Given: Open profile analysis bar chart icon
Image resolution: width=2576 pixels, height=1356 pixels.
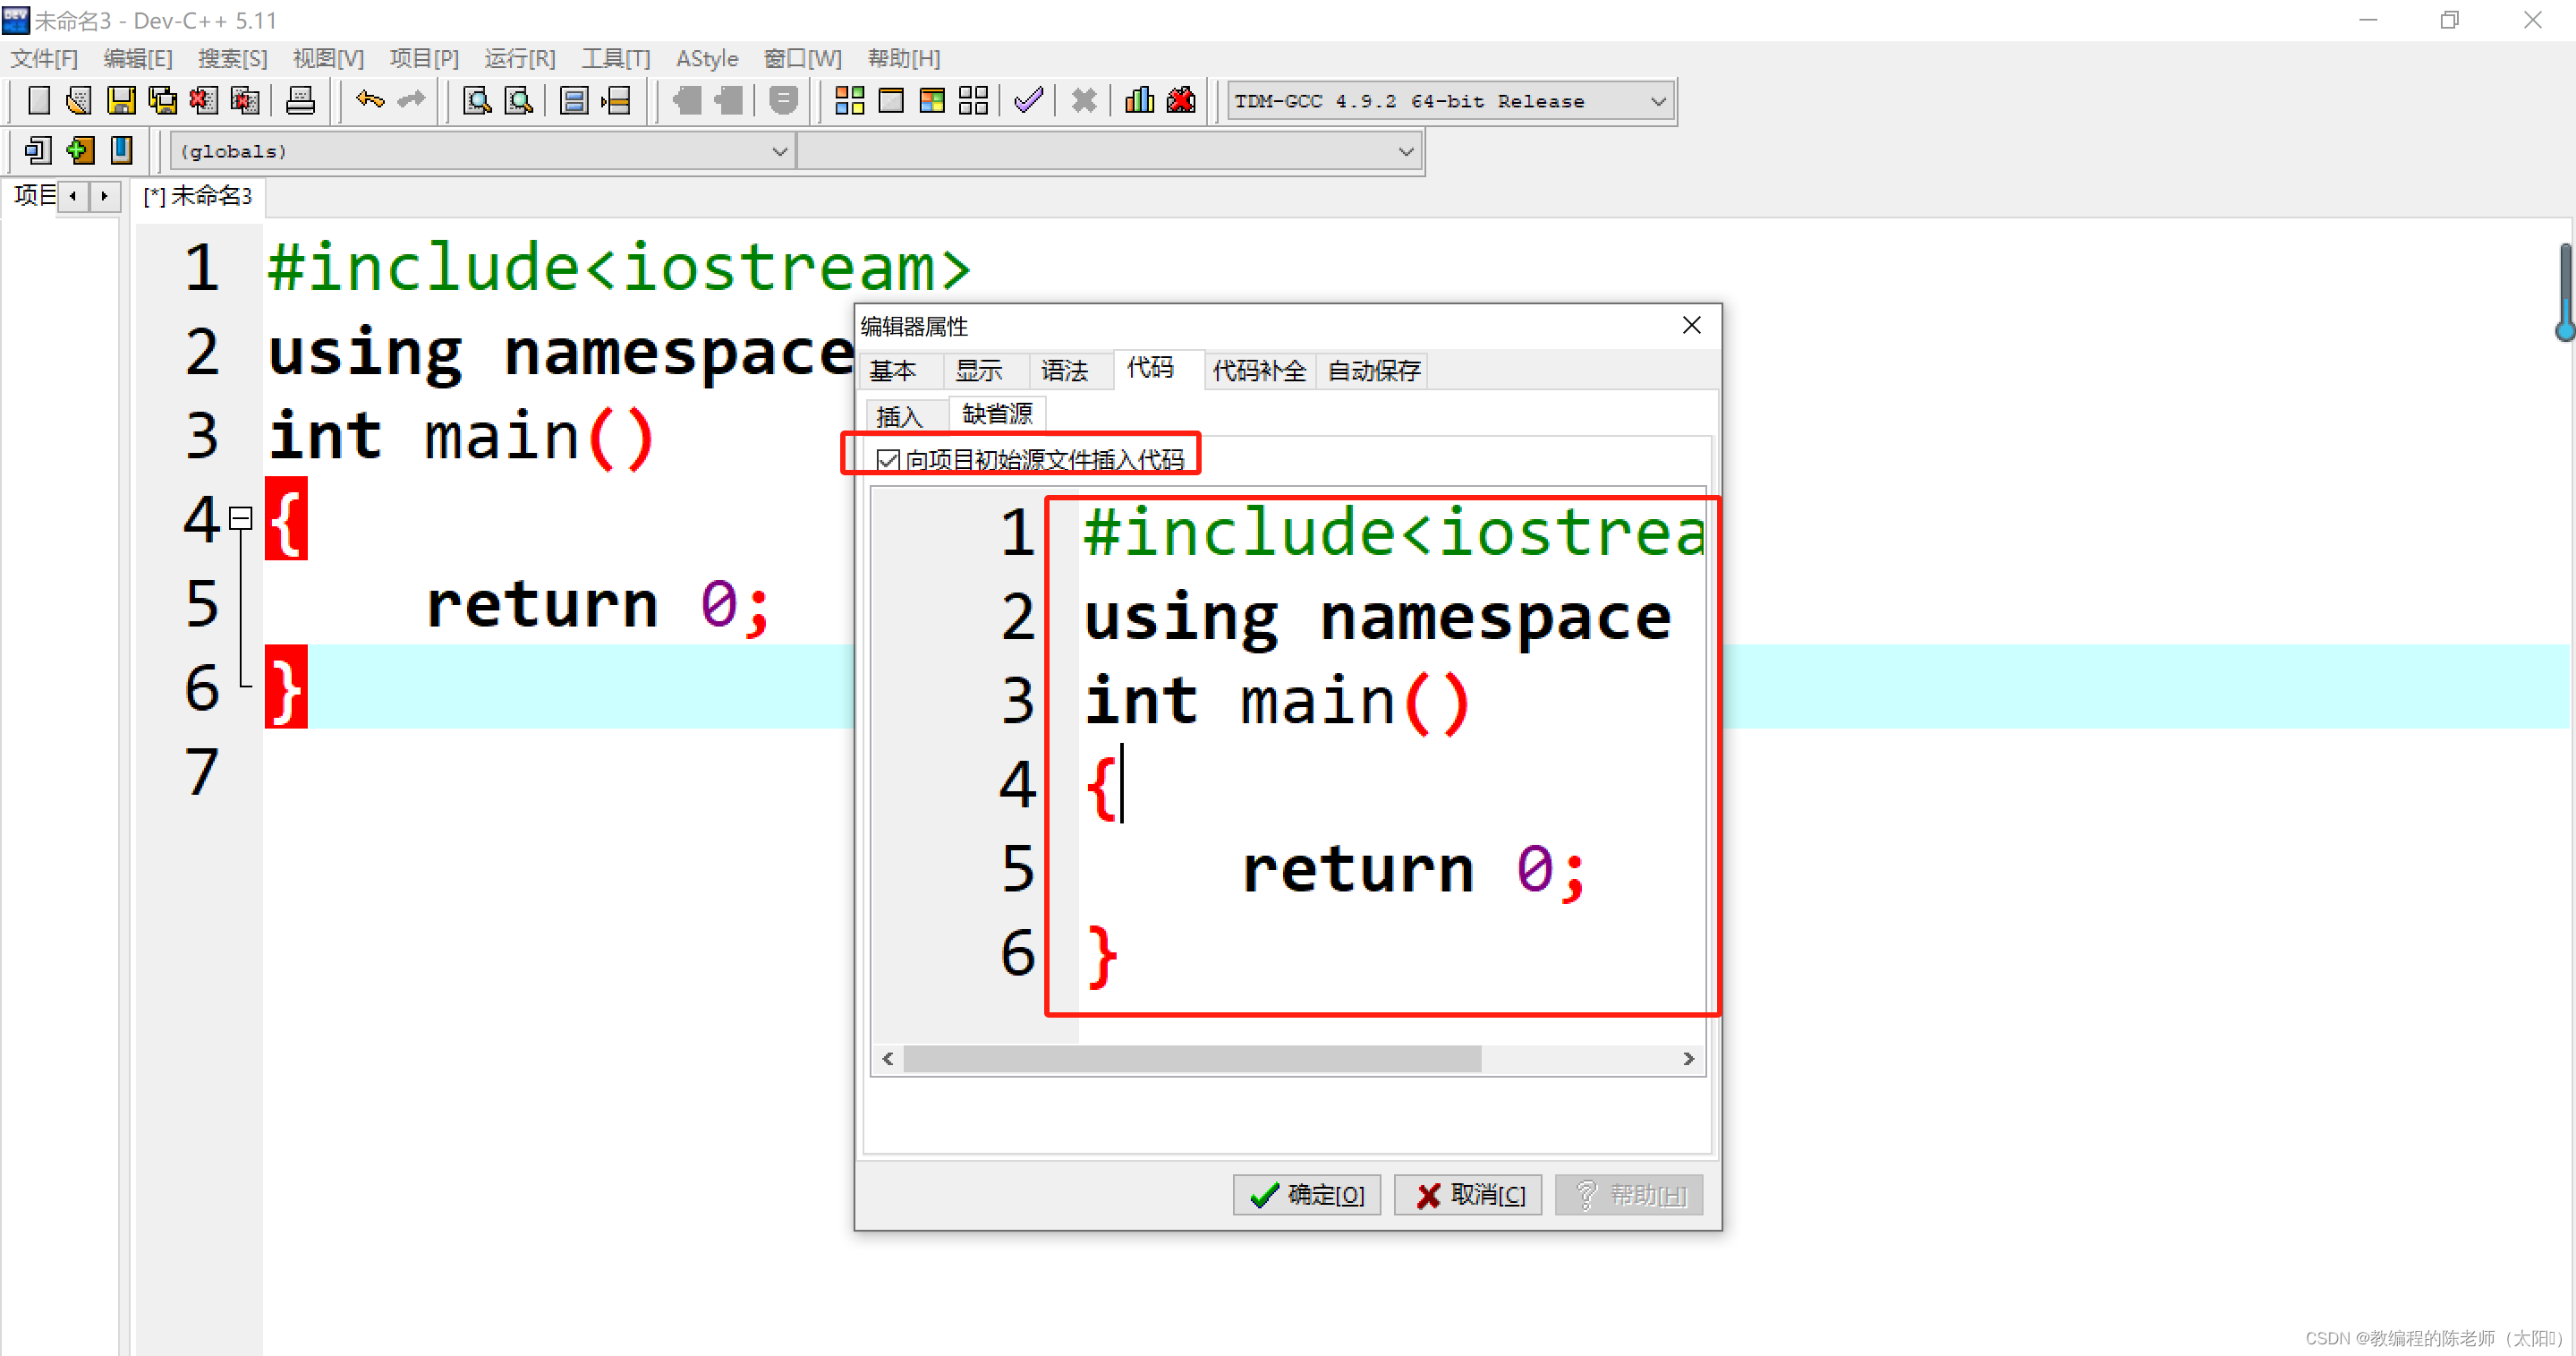Looking at the screenshot, I should (x=1139, y=101).
